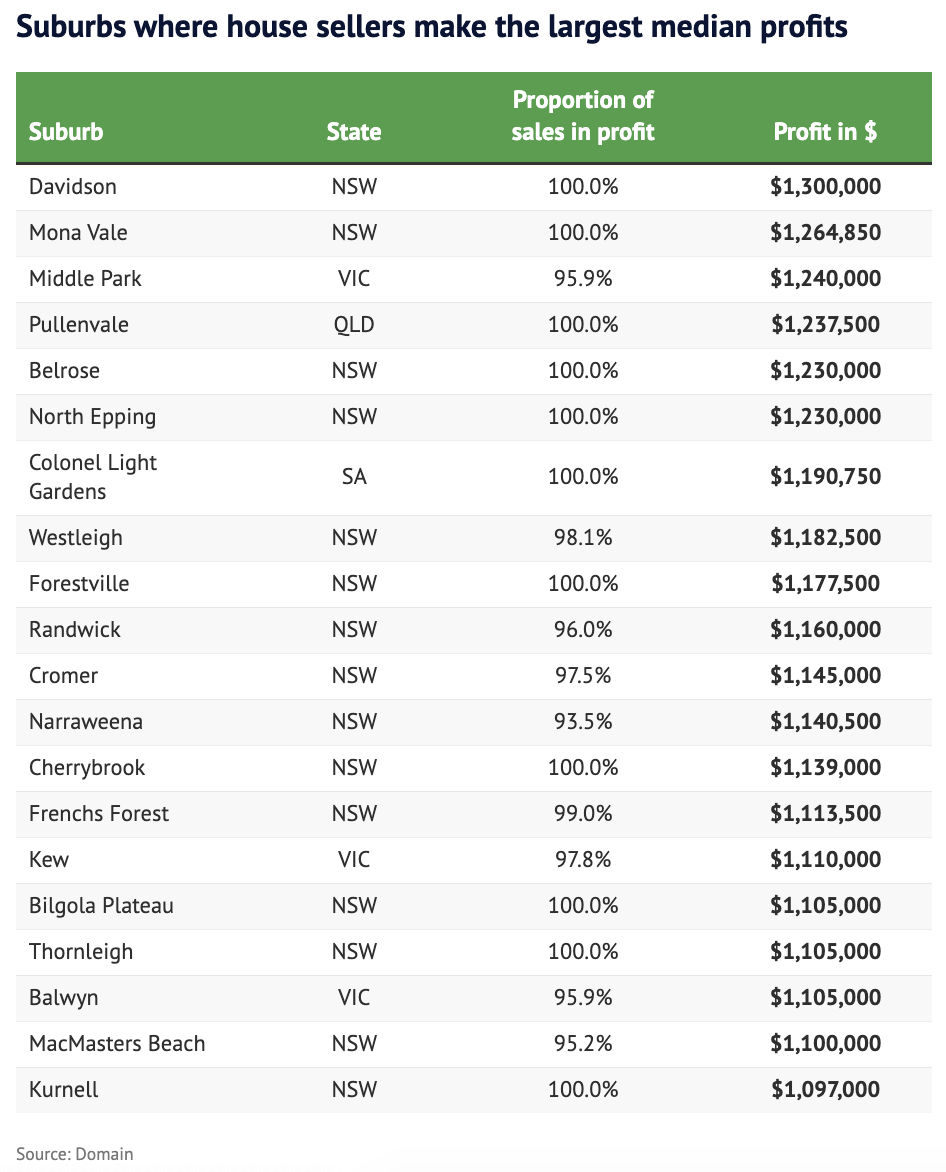This screenshot has height=1172, width=946.
Task: Click the Profit in $ column header
Action: pyautogui.click(x=825, y=131)
